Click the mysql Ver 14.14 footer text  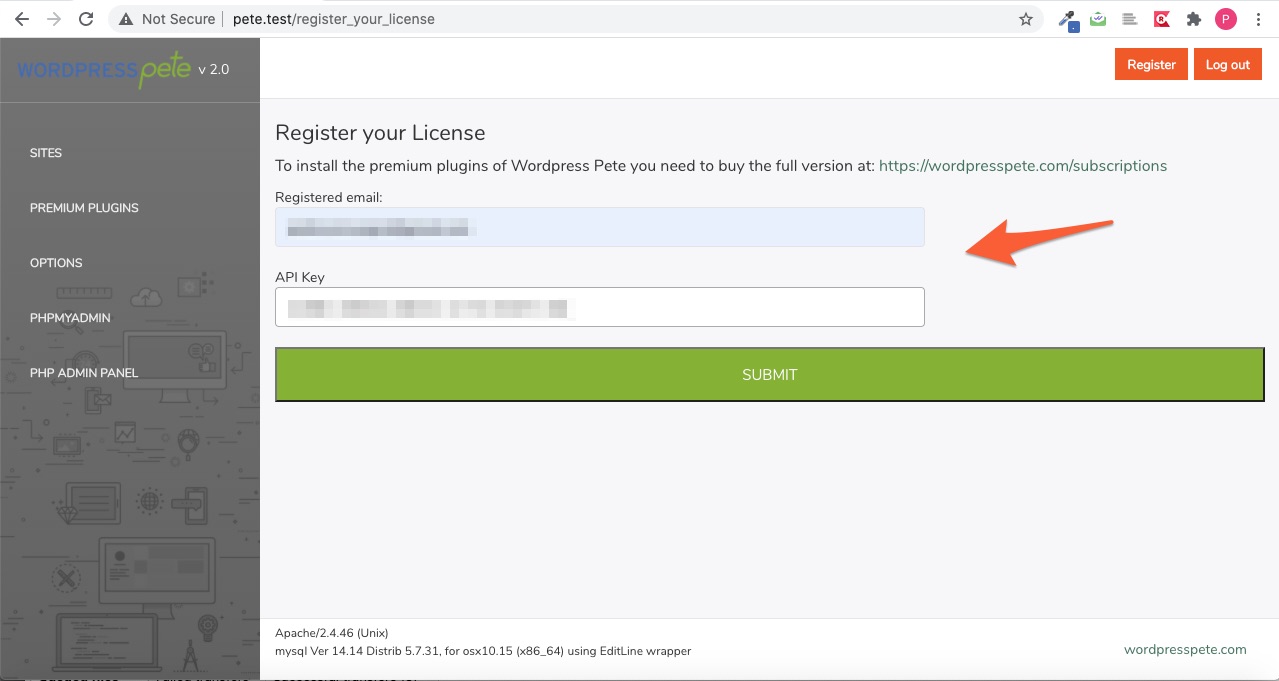(x=483, y=651)
